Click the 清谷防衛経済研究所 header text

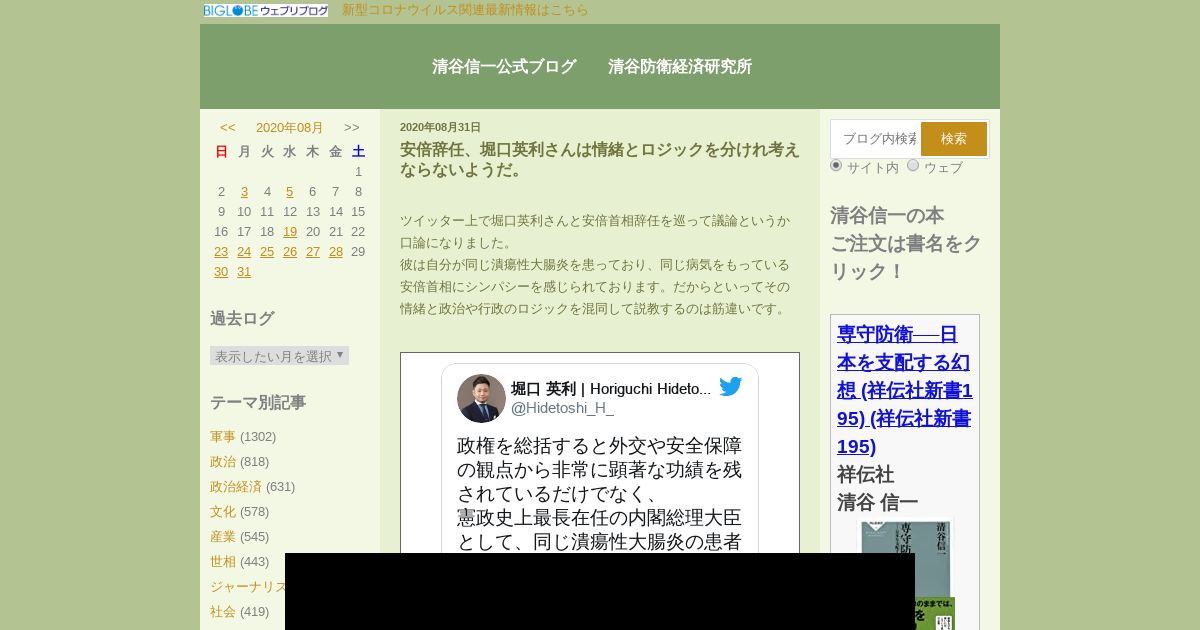680,67
